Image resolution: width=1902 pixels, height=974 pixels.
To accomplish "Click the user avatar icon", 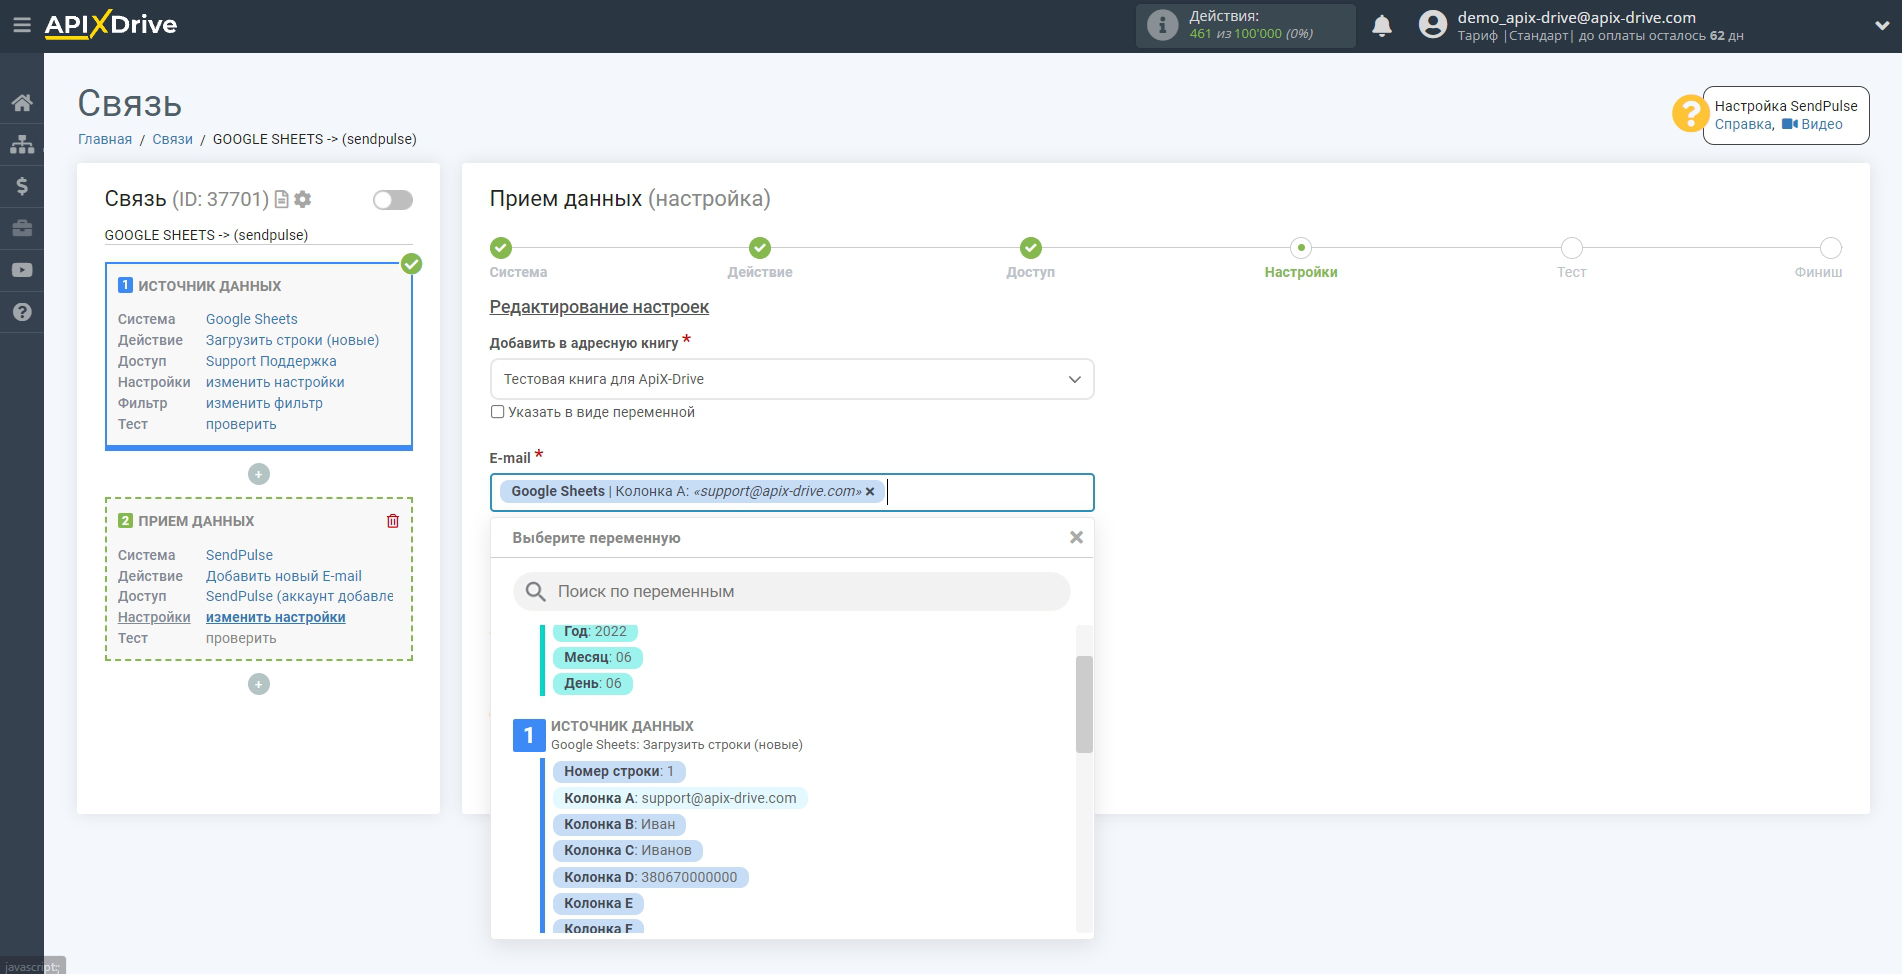I will 1433,25.
